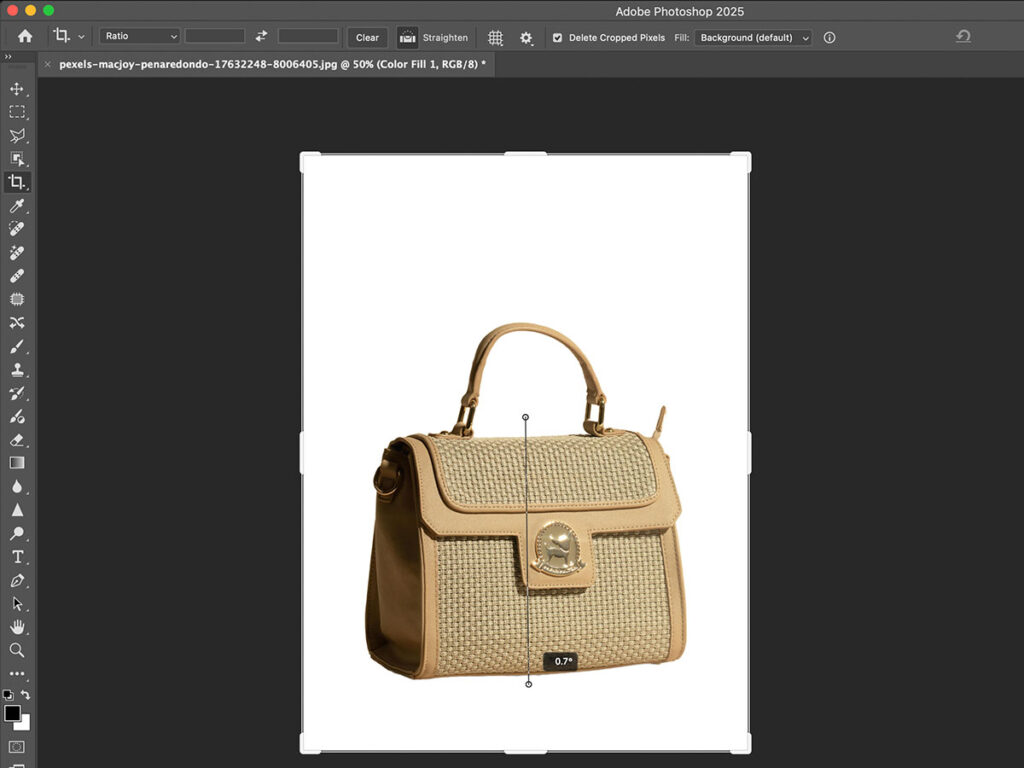
Task: Select the Mixer Brush tool
Action: coord(17,417)
